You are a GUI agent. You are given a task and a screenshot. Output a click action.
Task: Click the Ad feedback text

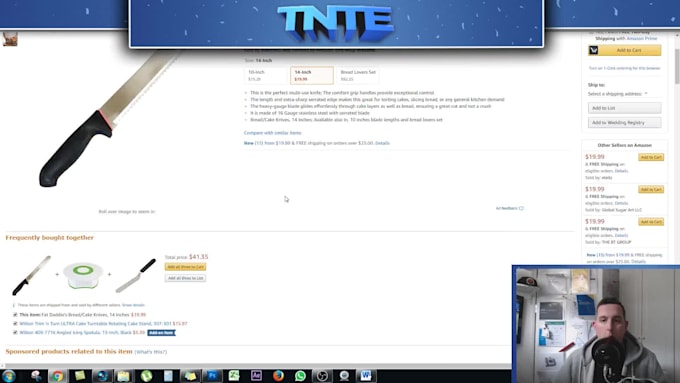(x=507, y=208)
